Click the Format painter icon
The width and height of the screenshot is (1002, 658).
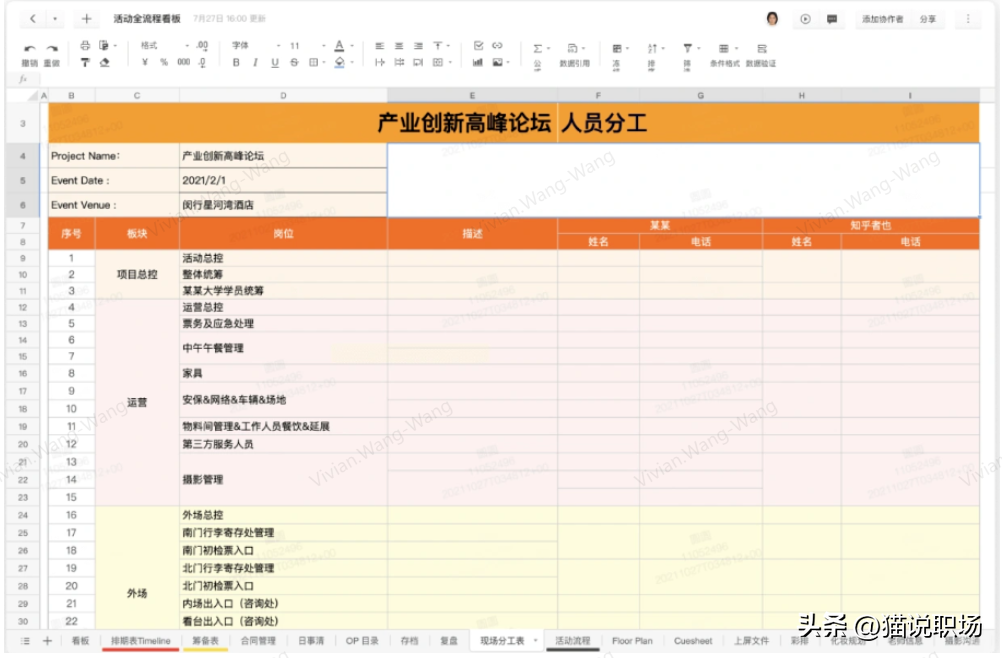pyautogui.click(x=85, y=62)
